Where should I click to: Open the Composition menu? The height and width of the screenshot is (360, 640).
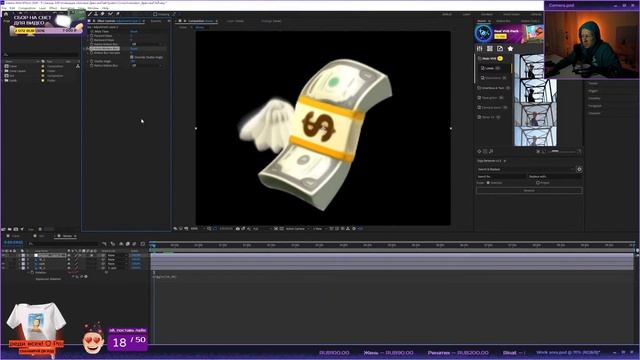coord(27,8)
